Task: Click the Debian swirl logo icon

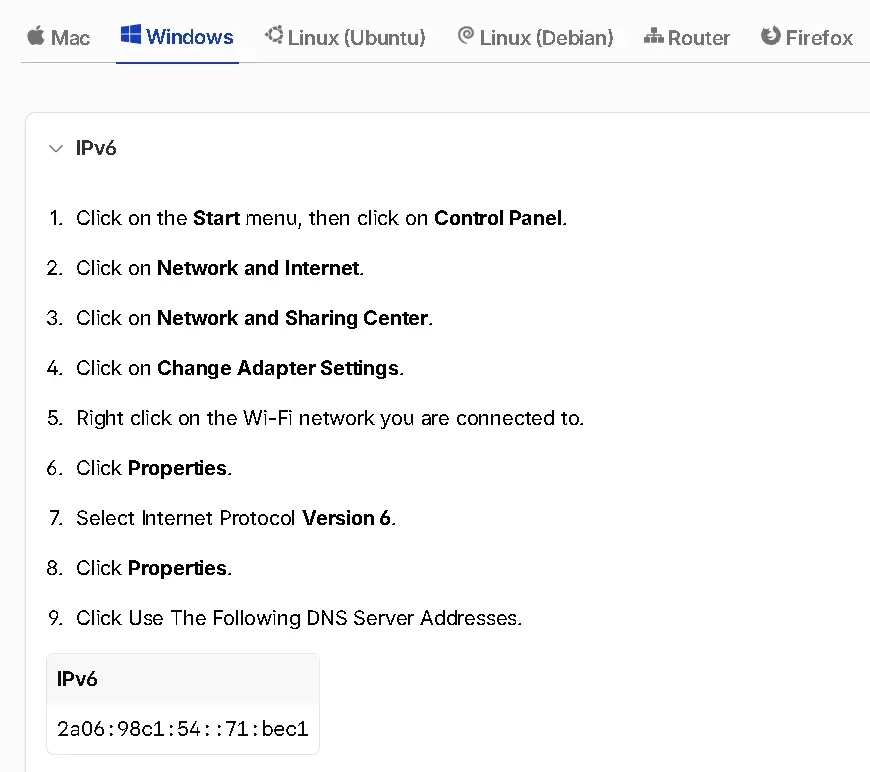Action: pyautogui.click(x=466, y=35)
